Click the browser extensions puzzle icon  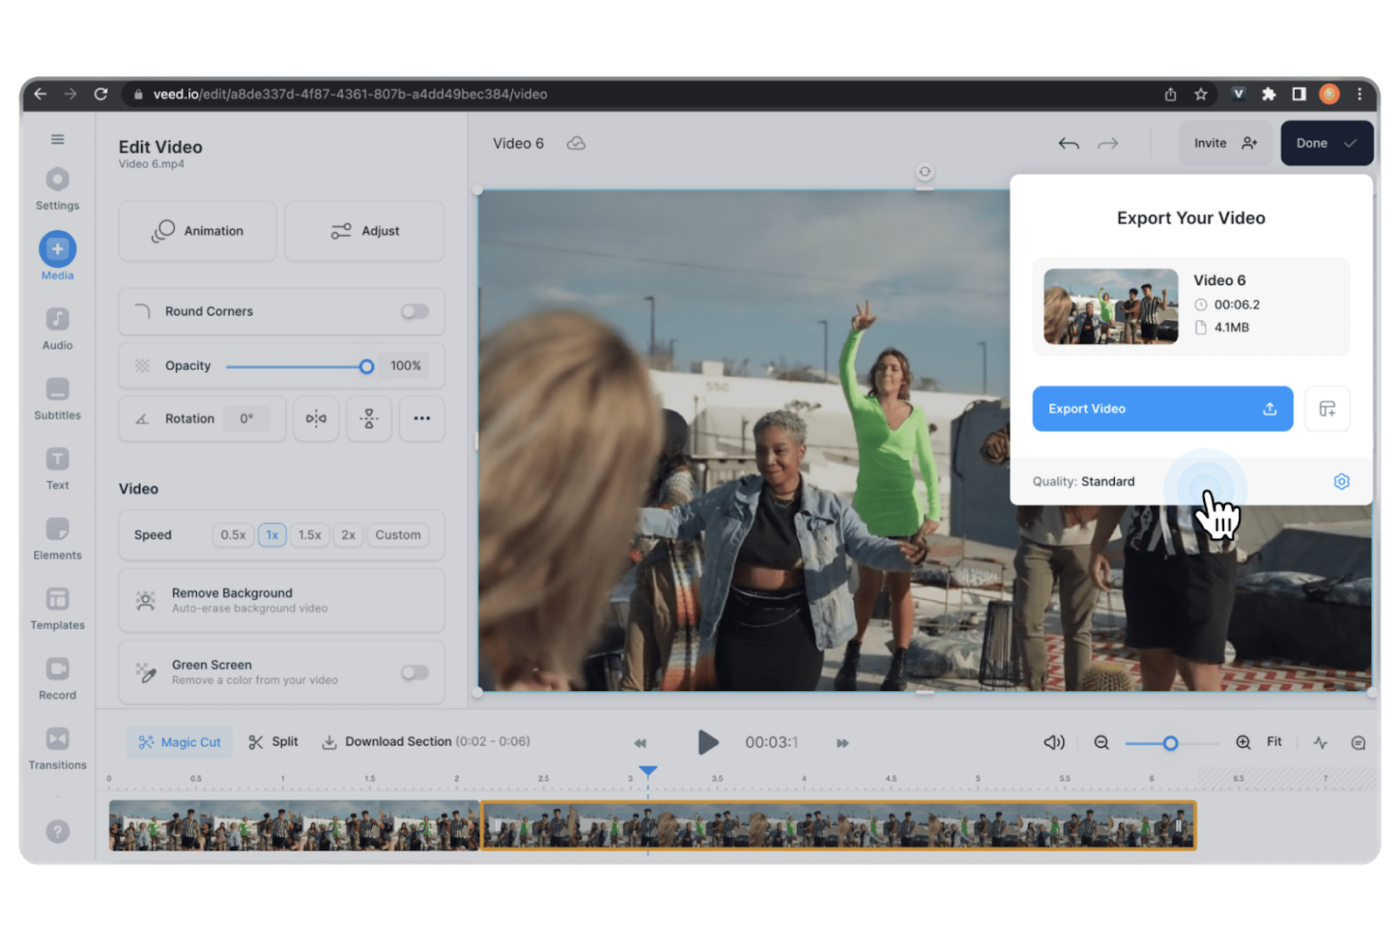pos(1268,94)
